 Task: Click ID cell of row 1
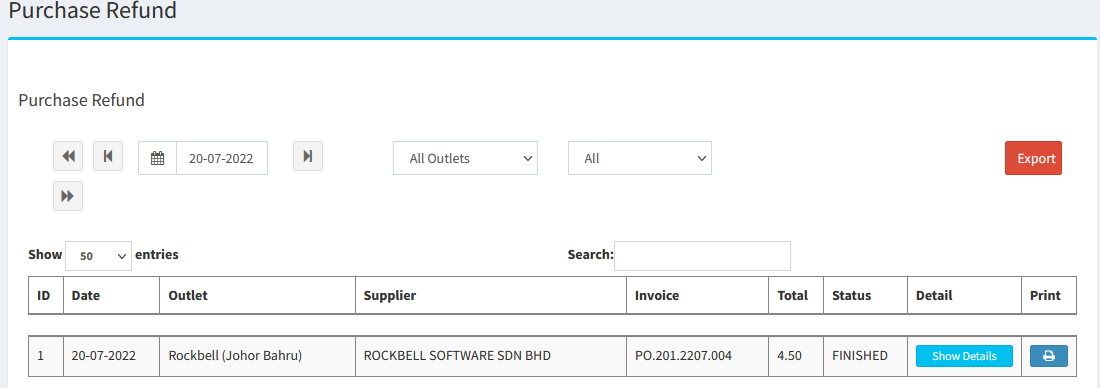46,356
